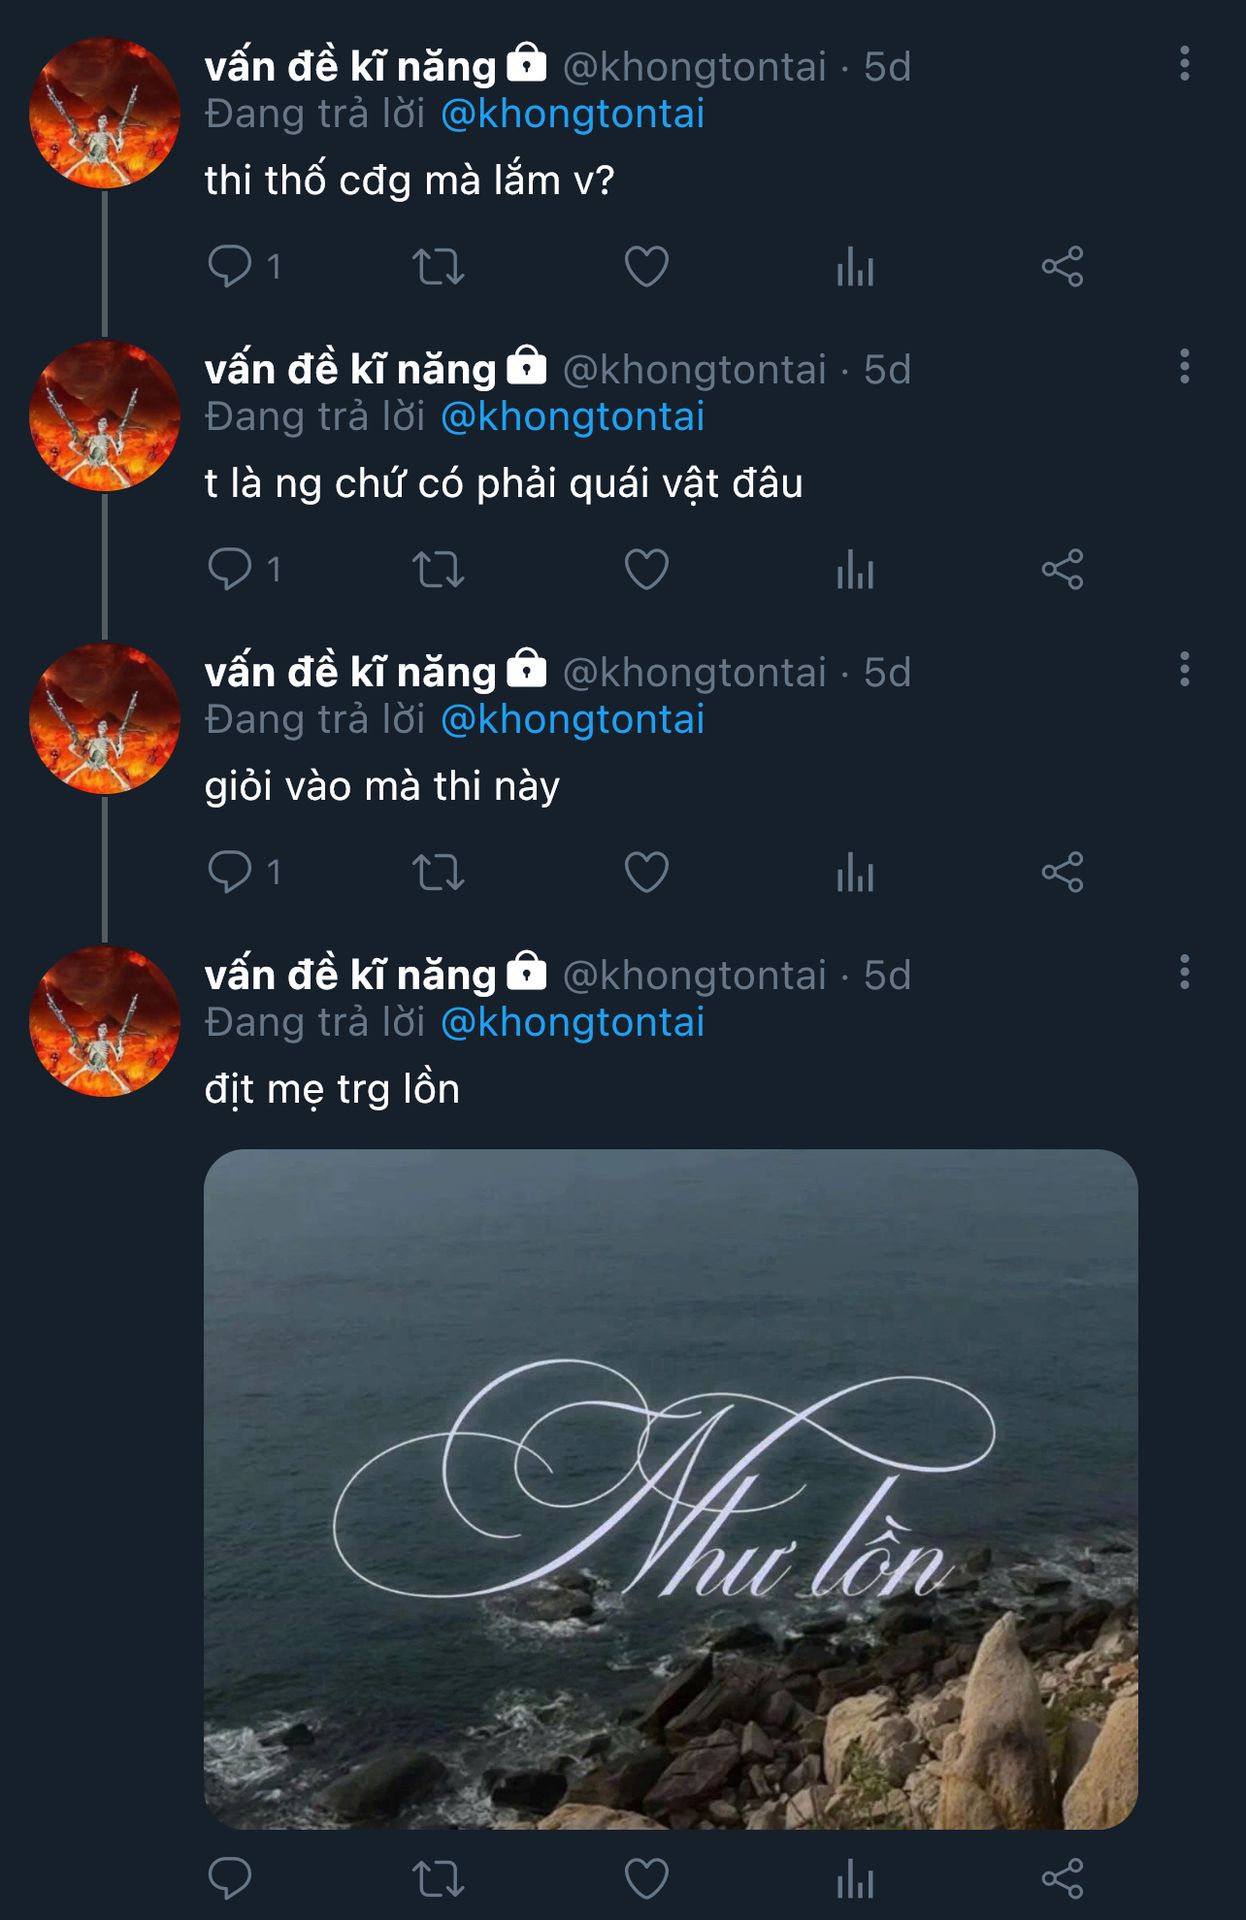Open @khongtontai reply link in last tweet
This screenshot has height=1920, width=1246.
point(572,1023)
